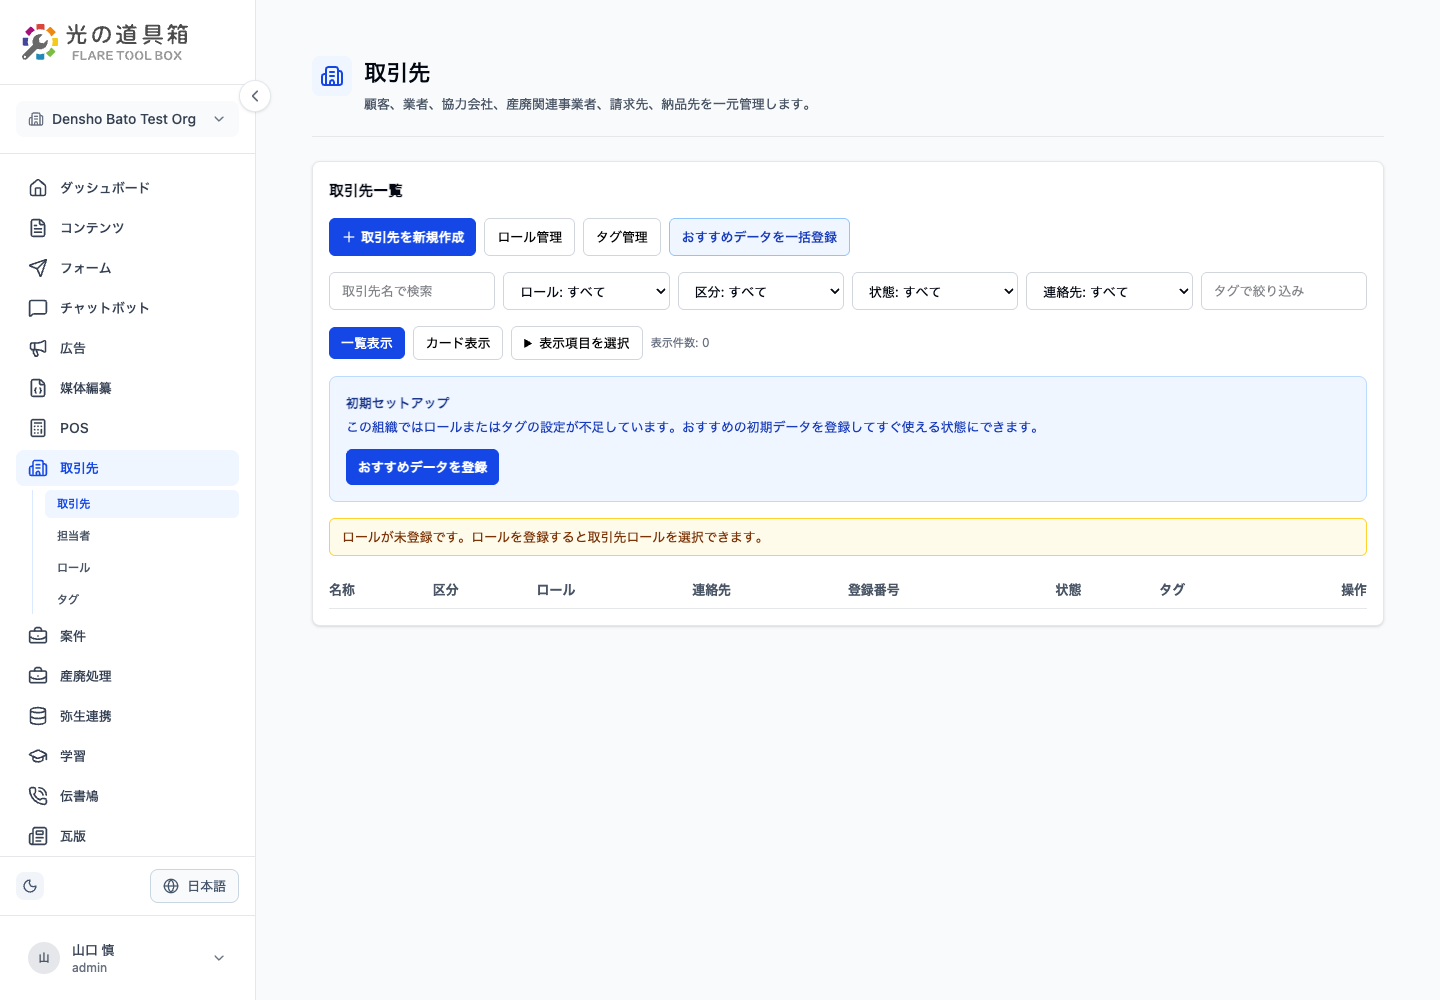This screenshot has width=1440, height=1000.
Task: Open the チャットボット menu item
Action: tap(127, 308)
